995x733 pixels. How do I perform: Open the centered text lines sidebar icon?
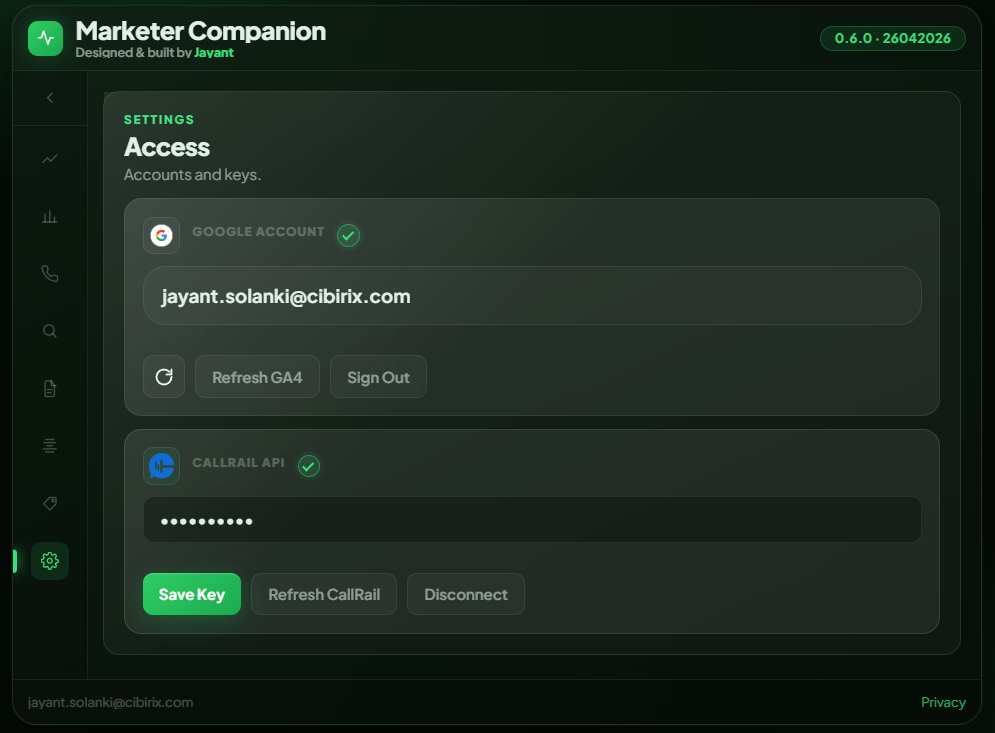49,446
